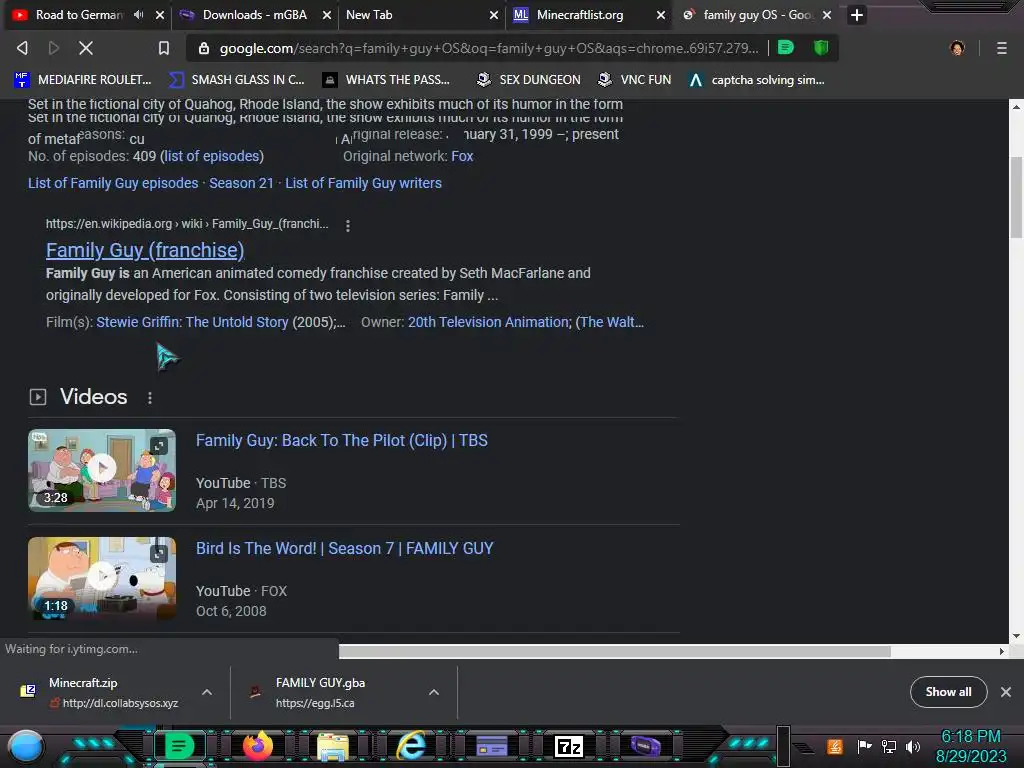Click the Show all downloads button
Viewport: 1024px width, 768px height.
[948, 692]
